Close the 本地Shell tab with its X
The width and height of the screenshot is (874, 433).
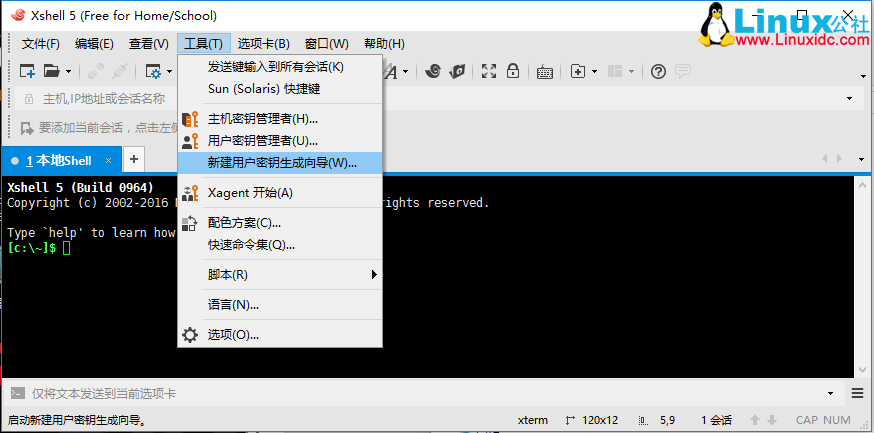point(109,160)
